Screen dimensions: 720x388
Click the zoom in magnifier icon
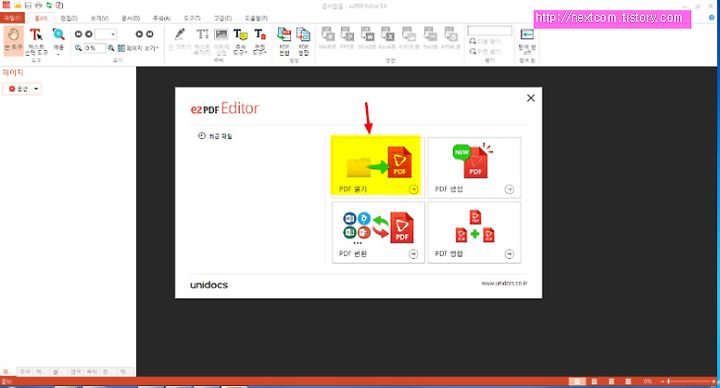tap(111, 48)
